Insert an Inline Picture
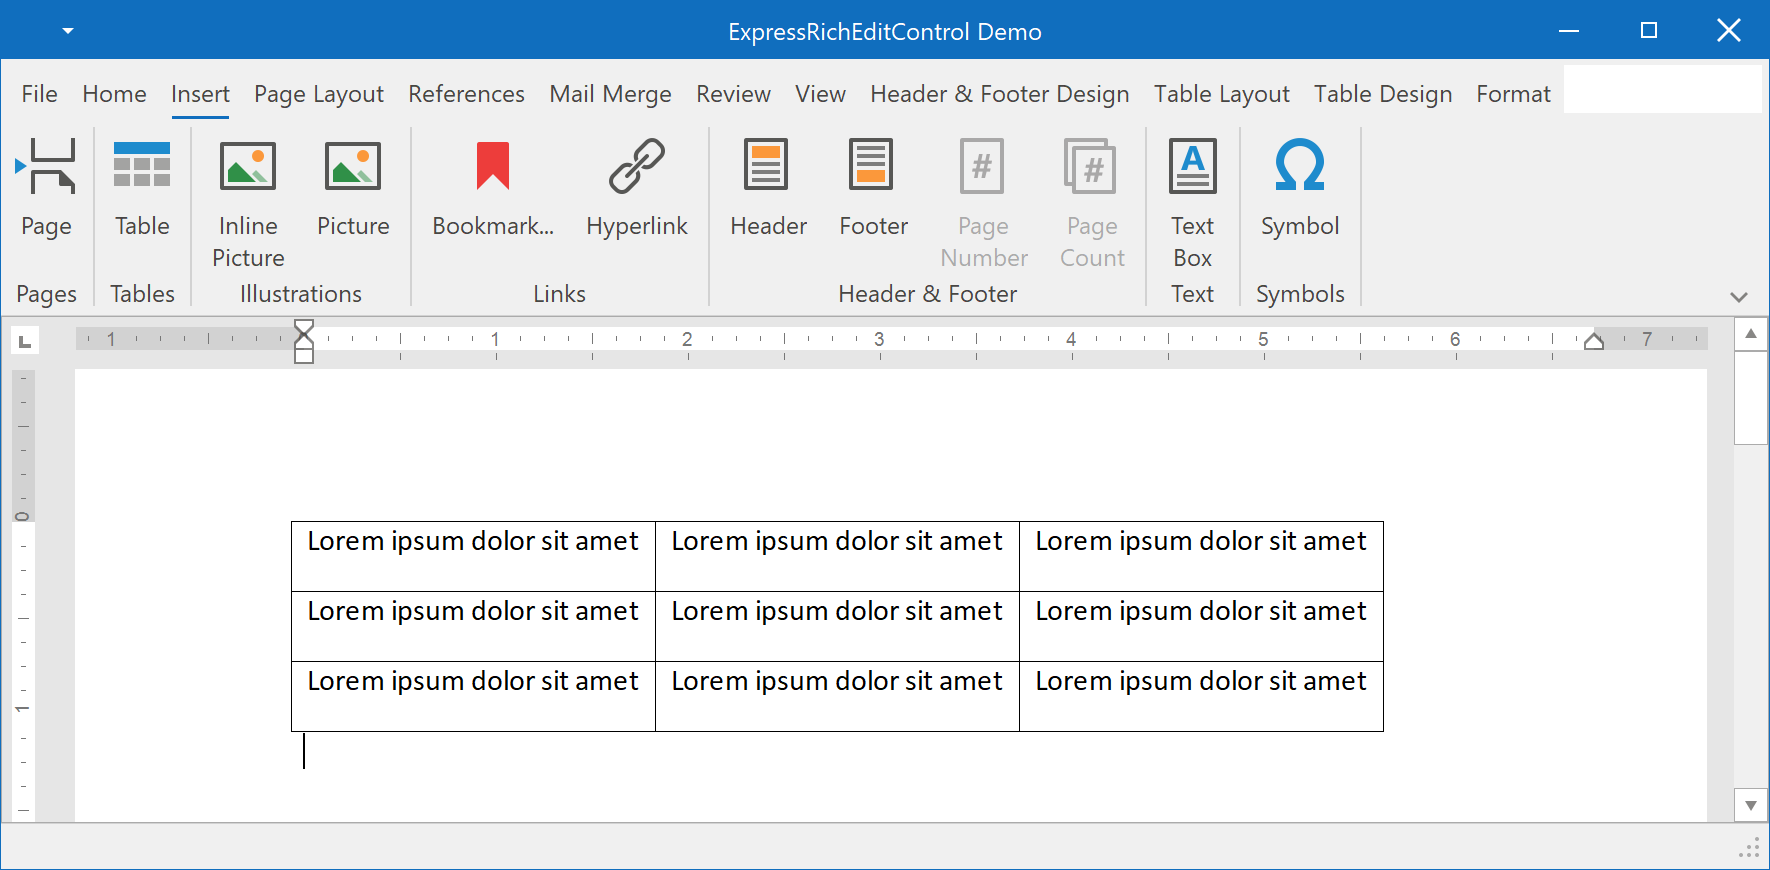1770x870 pixels. click(x=248, y=166)
